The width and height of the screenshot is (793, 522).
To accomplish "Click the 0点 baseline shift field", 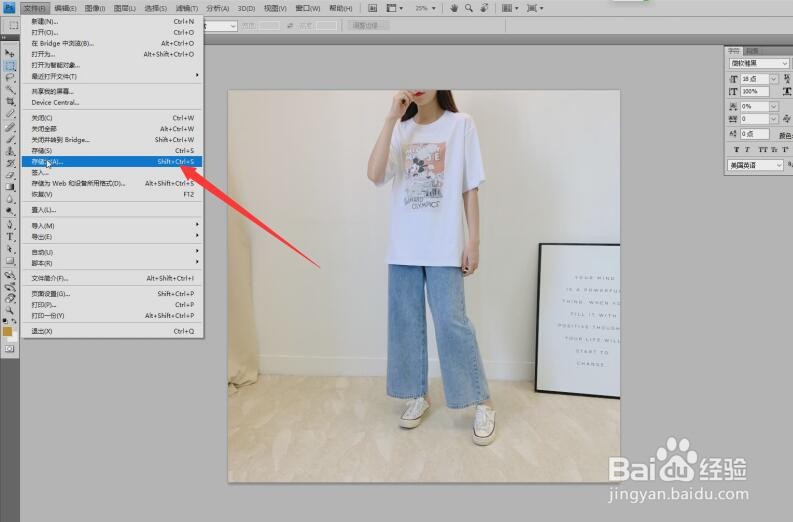I will pyautogui.click(x=755, y=134).
